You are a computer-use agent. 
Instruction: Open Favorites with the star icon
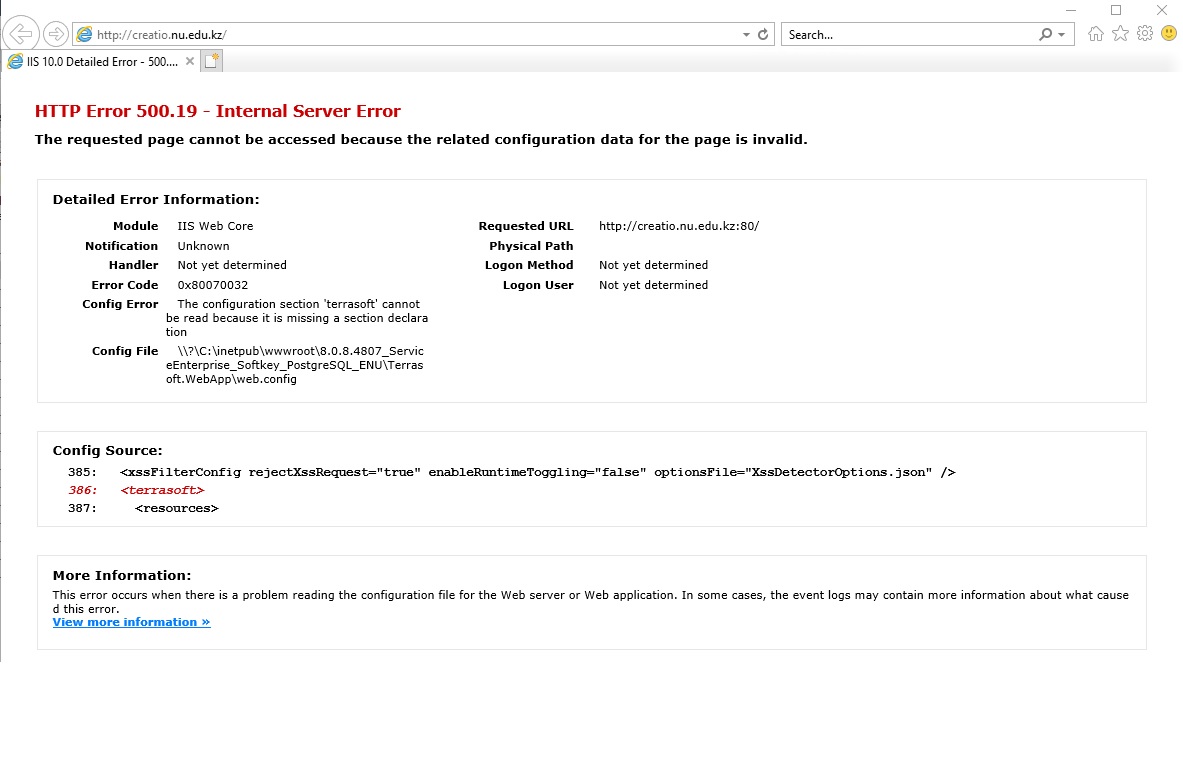pyautogui.click(x=1120, y=33)
